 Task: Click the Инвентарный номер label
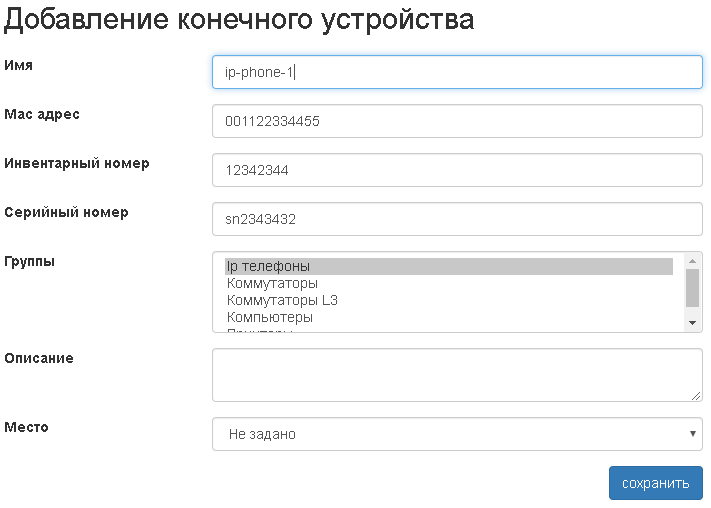click(77, 163)
